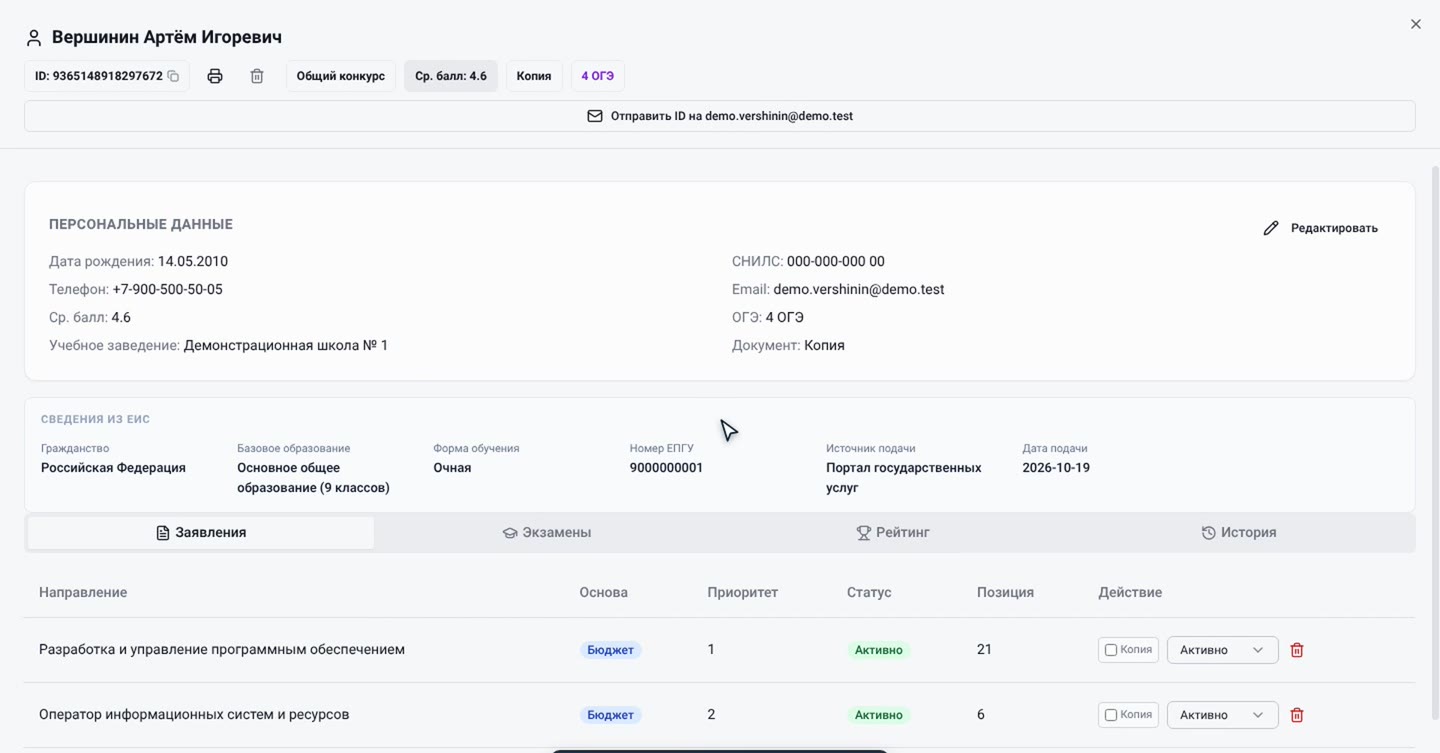Open Активно status dropdown for priority 2 row
1440x753 pixels.
1222,715
